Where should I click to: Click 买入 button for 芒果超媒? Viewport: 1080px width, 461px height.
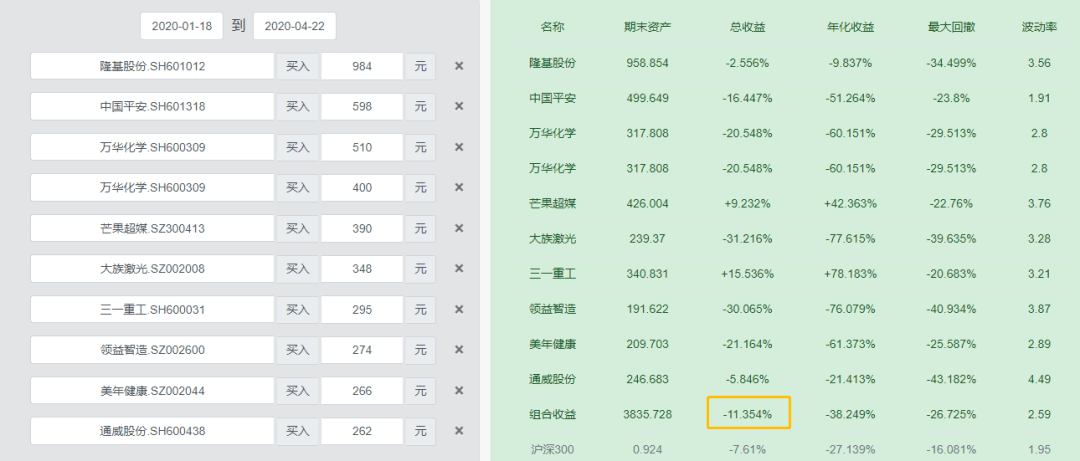click(298, 228)
